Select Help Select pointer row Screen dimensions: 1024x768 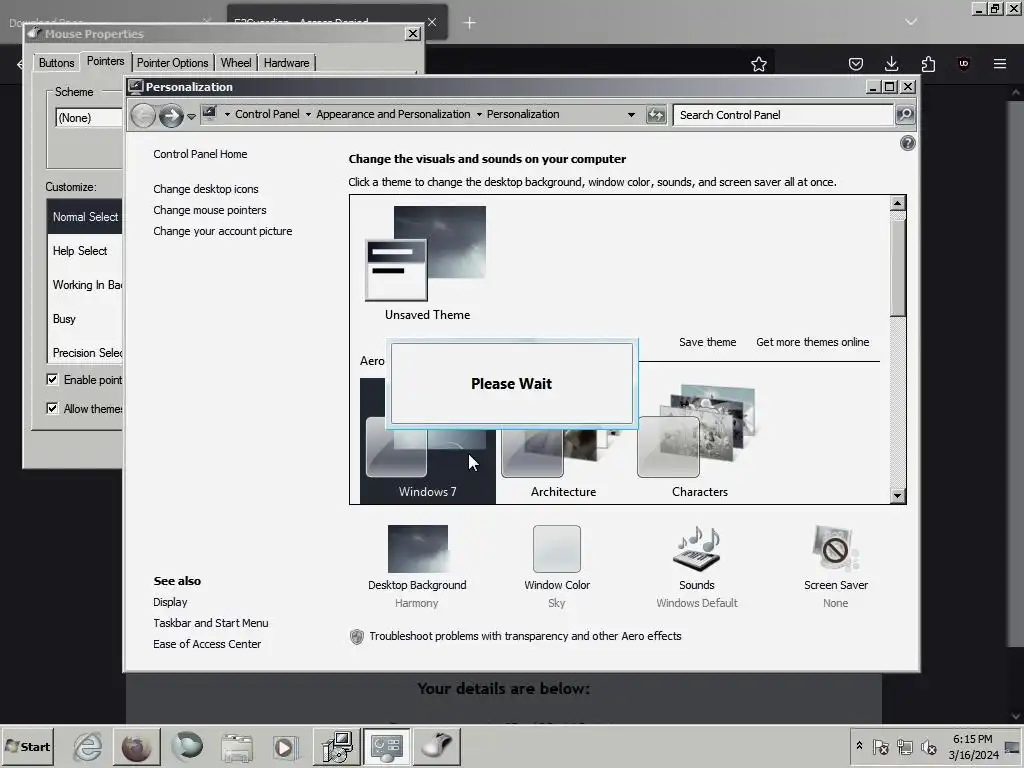pos(85,251)
